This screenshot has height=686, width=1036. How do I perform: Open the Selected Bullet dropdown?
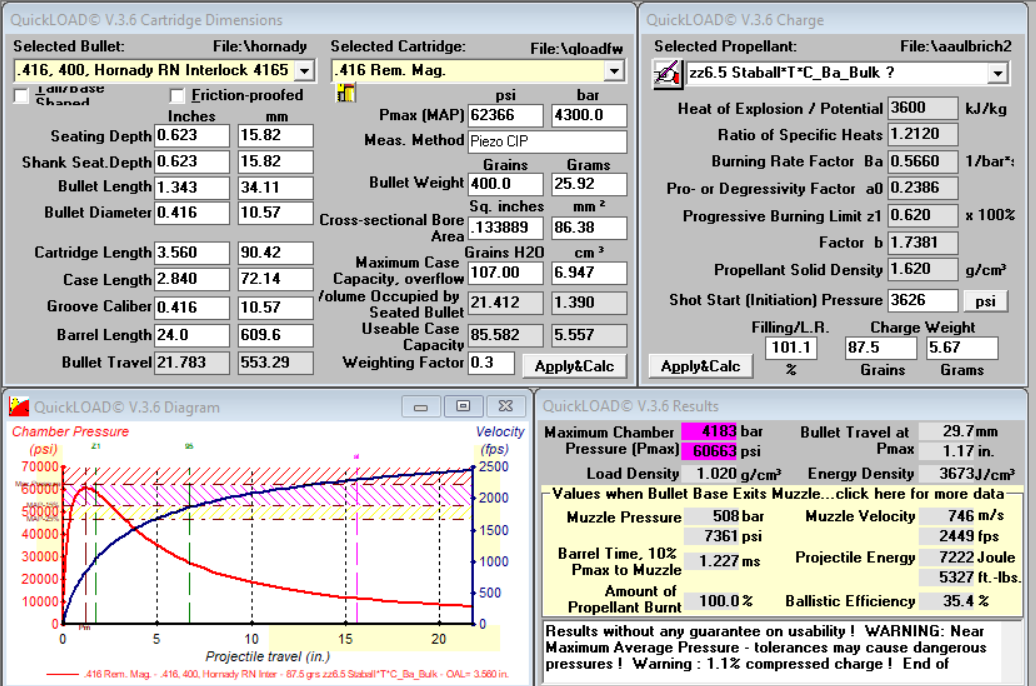pos(305,71)
